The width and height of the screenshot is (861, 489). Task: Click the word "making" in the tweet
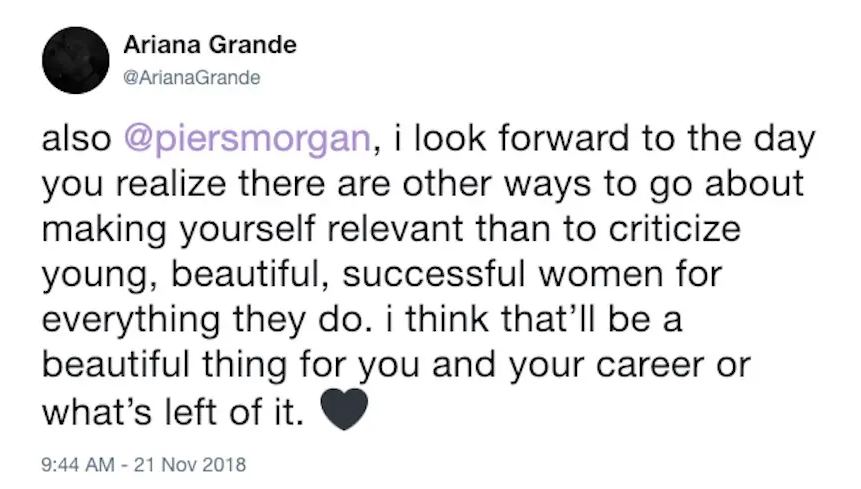tap(104, 231)
